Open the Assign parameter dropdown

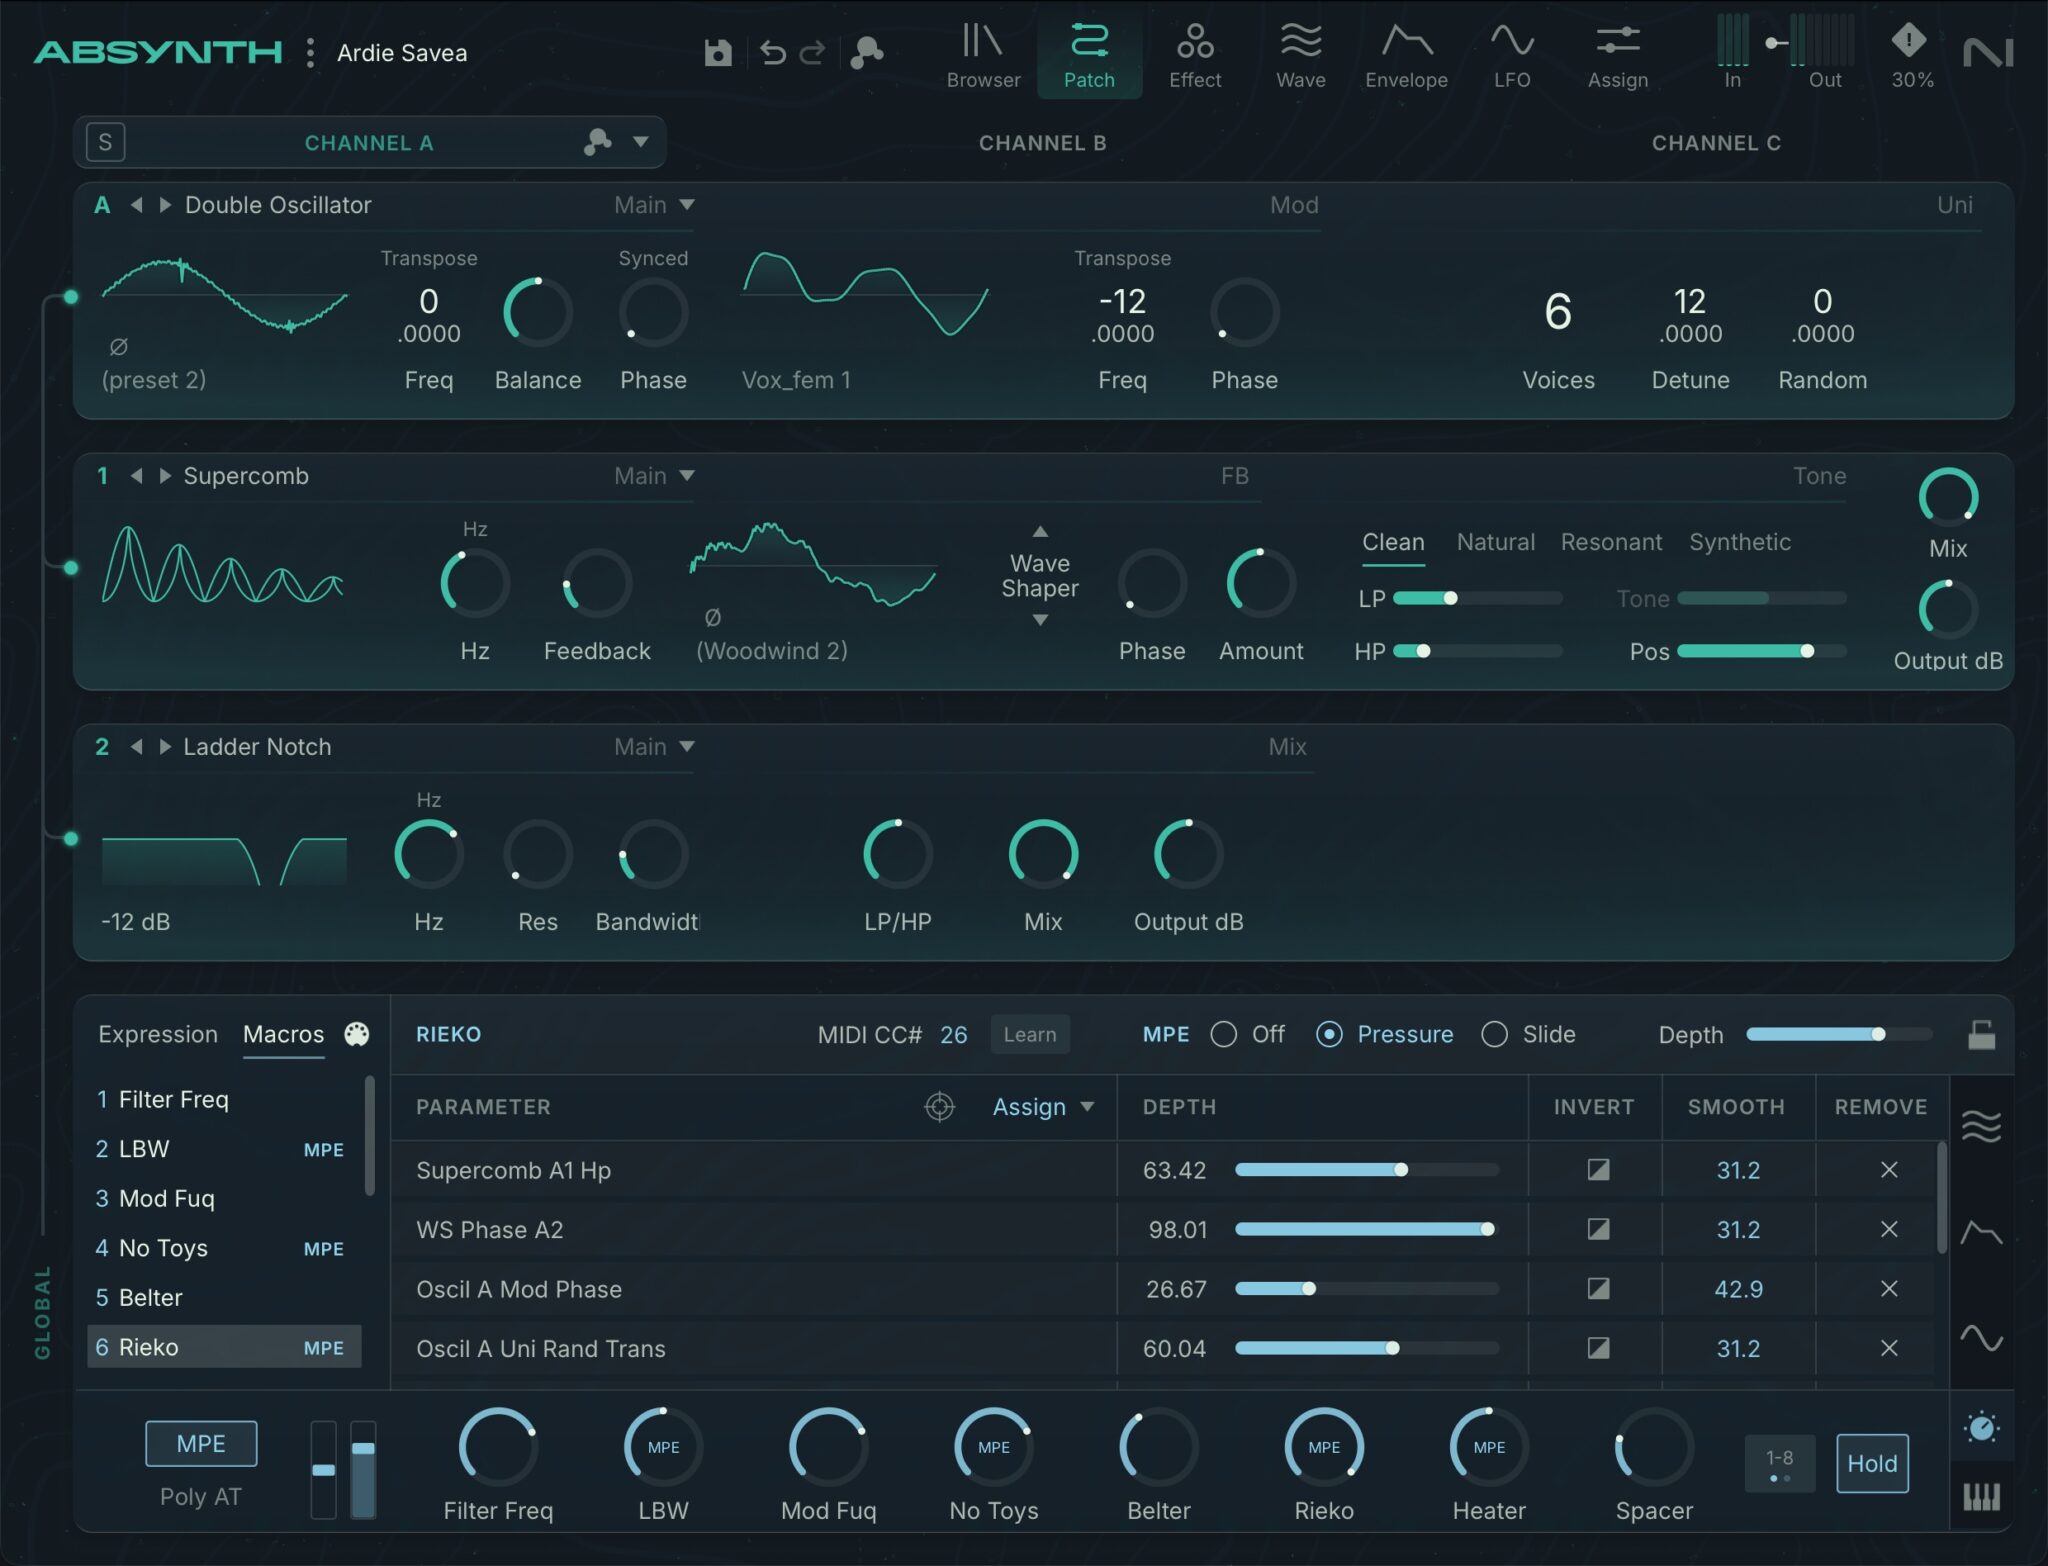pyautogui.click(x=1043, y=1107)
